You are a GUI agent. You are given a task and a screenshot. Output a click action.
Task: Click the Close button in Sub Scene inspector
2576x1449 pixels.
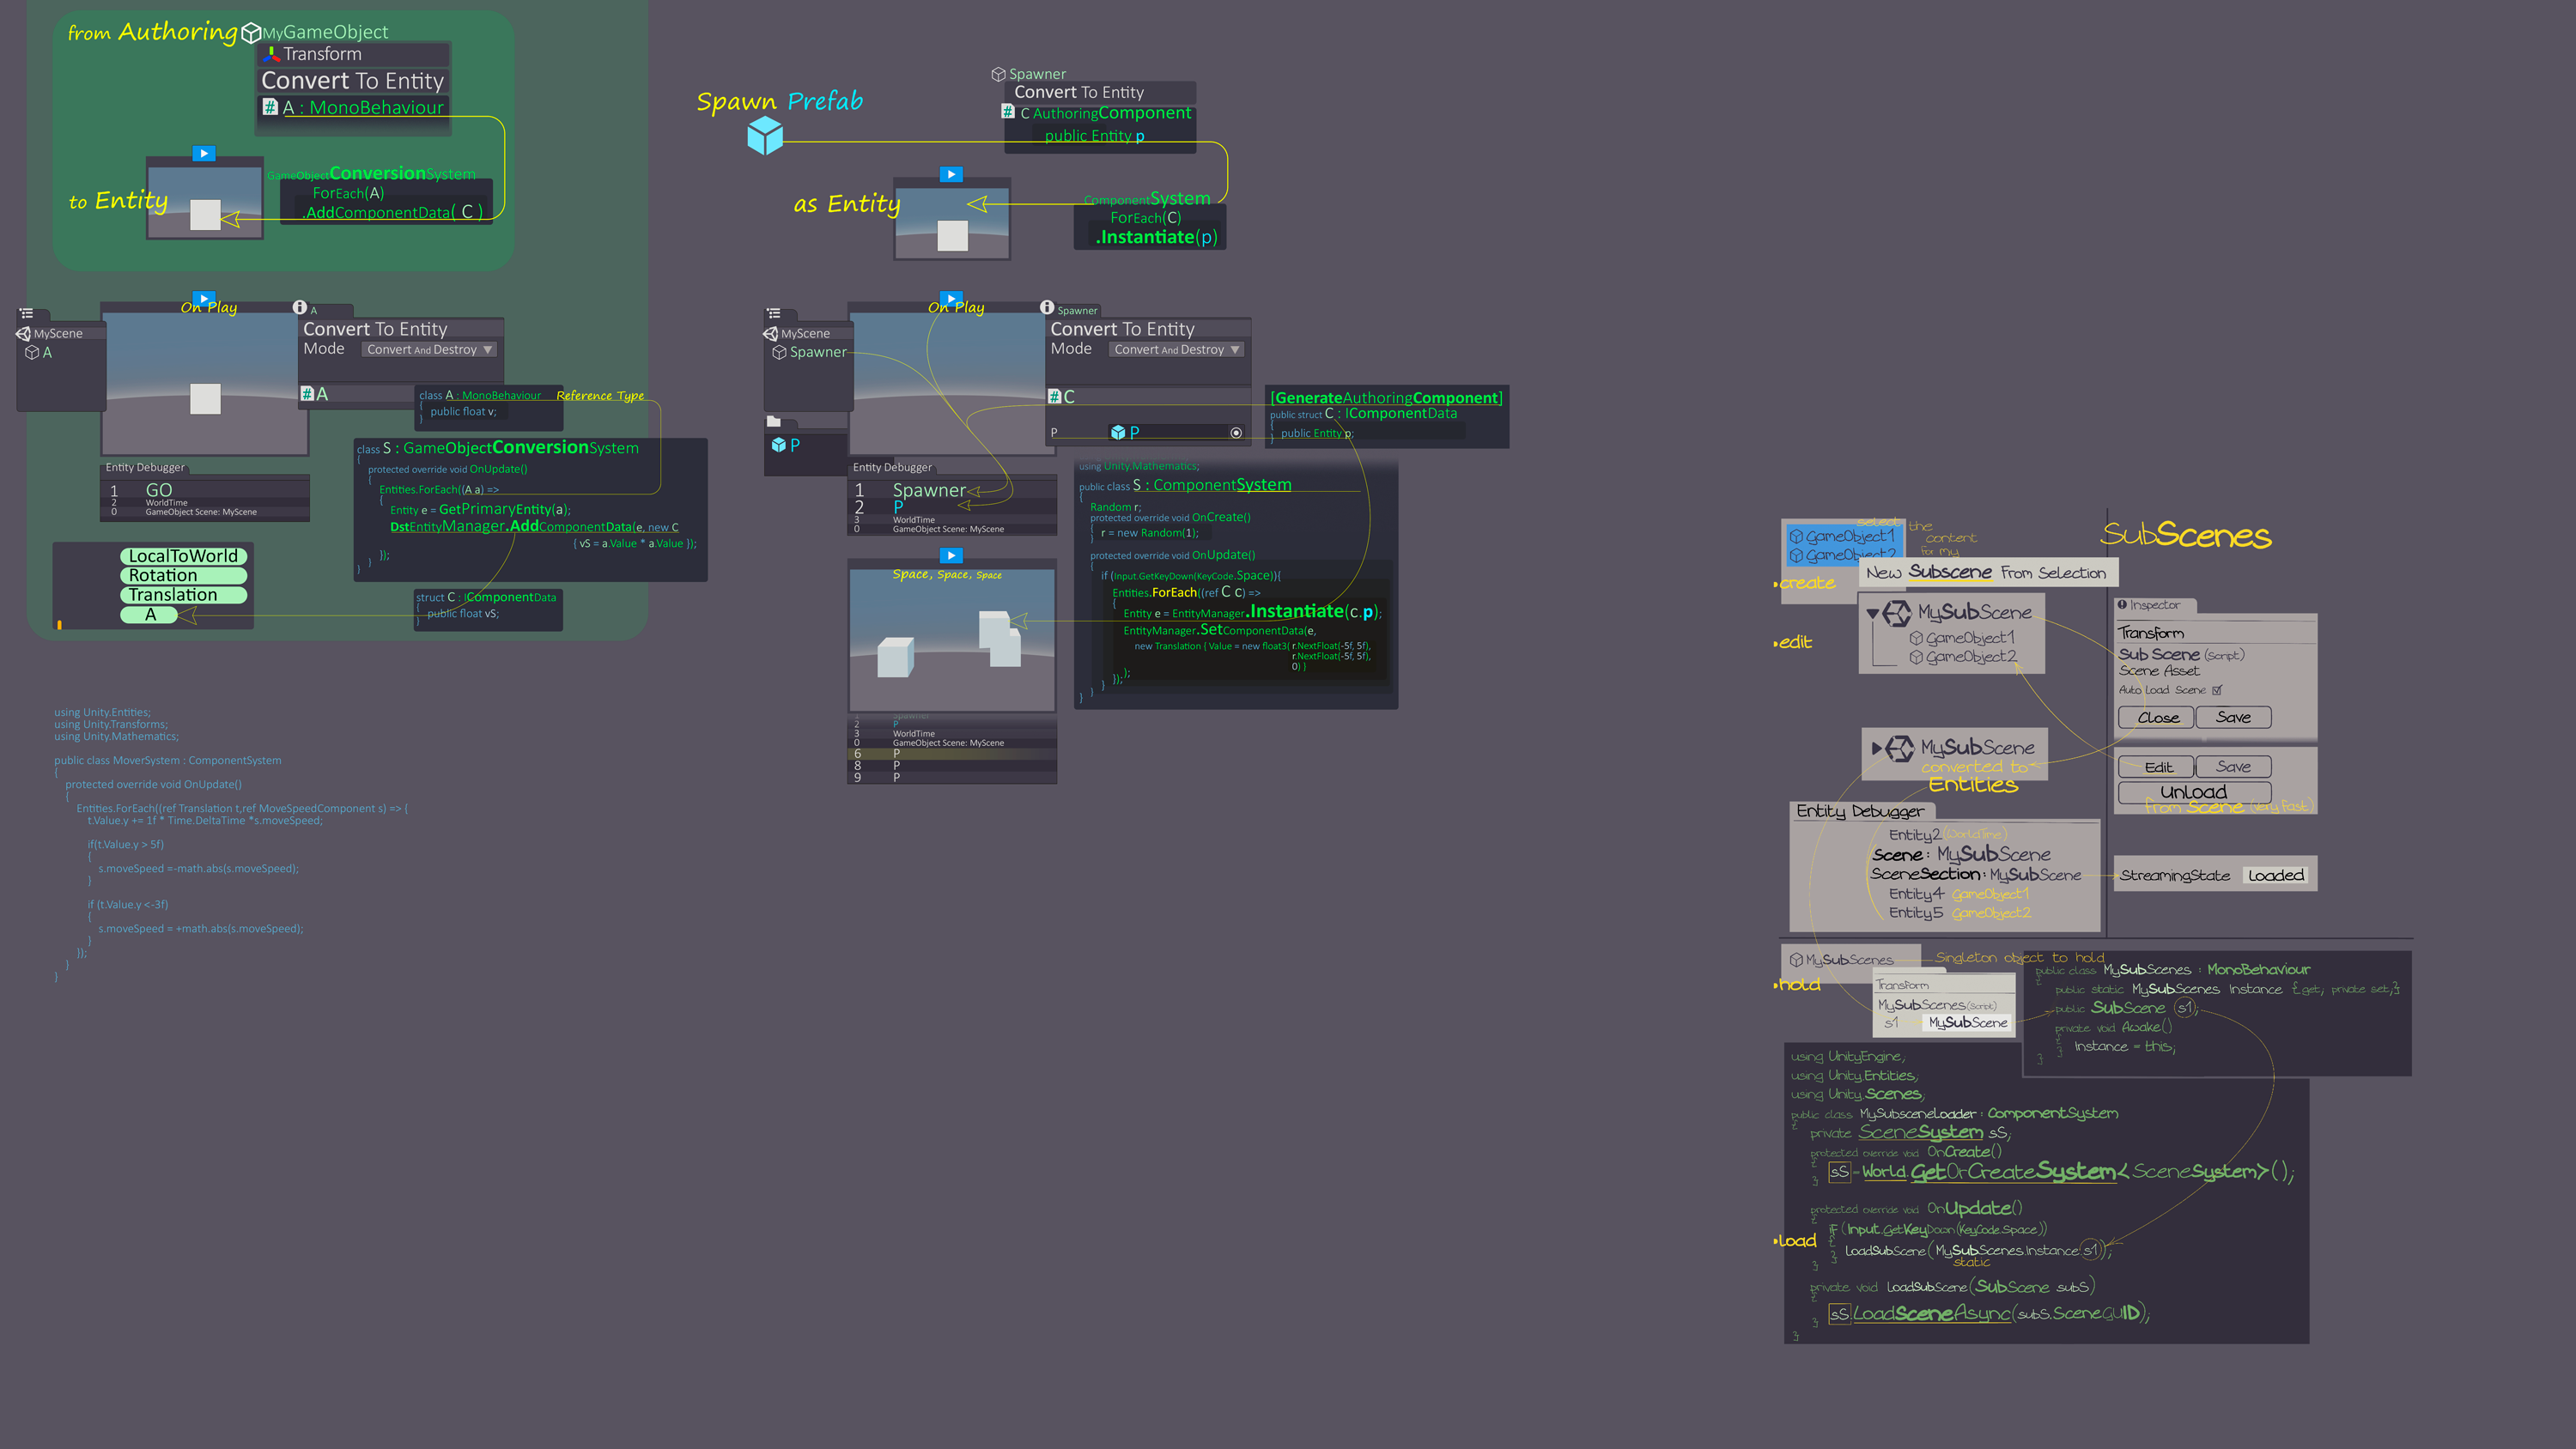(x=2157, y=717)
